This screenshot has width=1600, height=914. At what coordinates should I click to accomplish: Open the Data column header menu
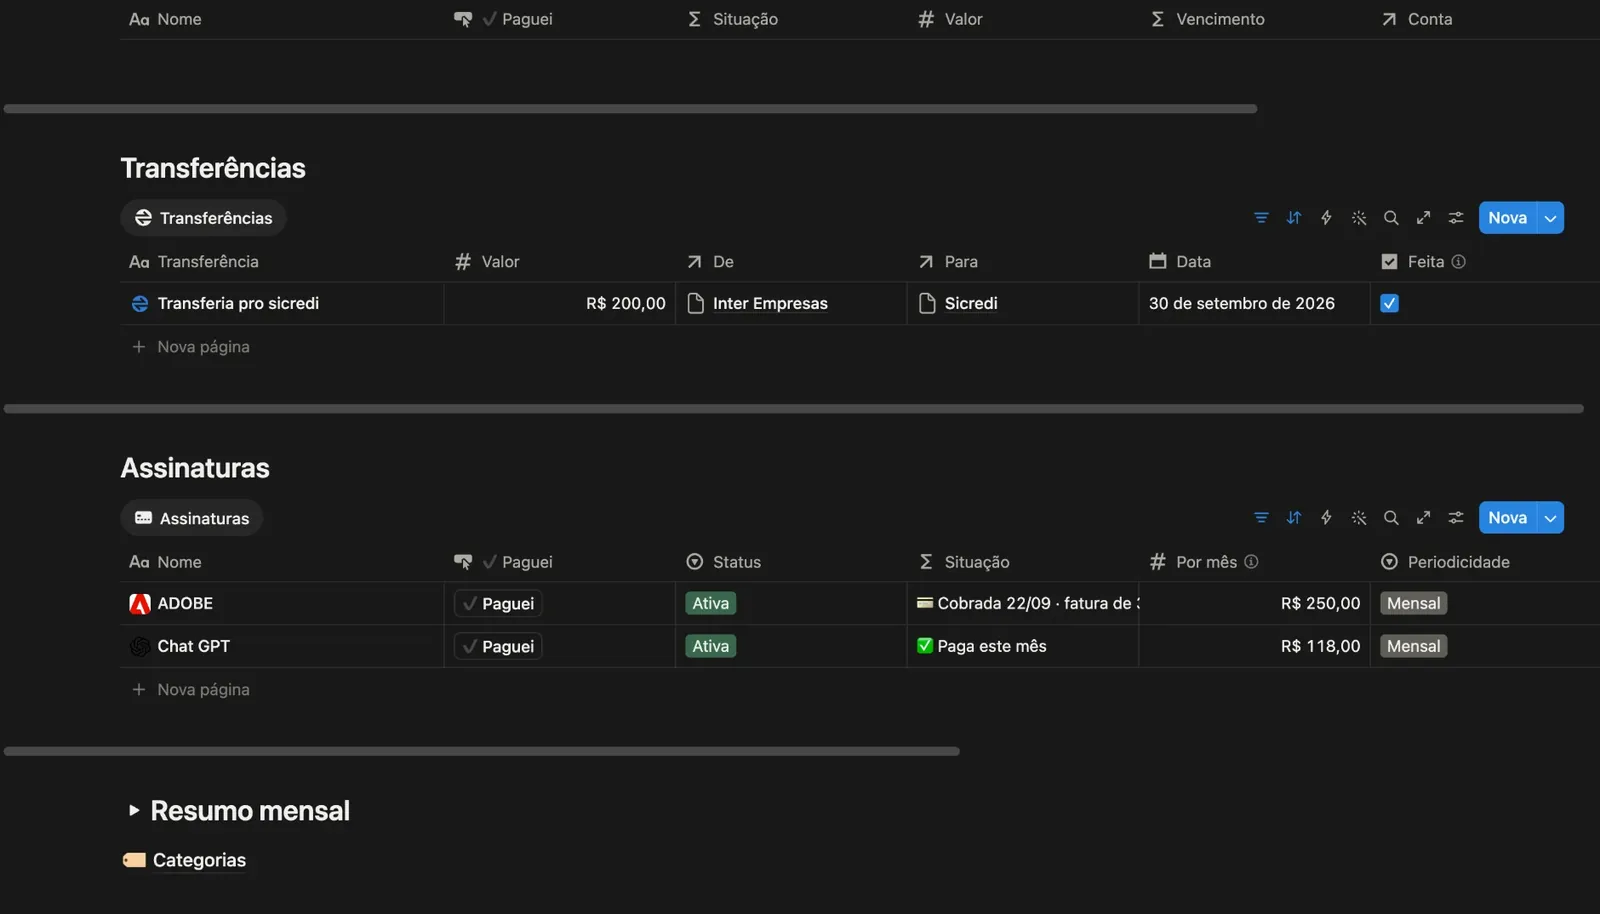coord(1254,262)
